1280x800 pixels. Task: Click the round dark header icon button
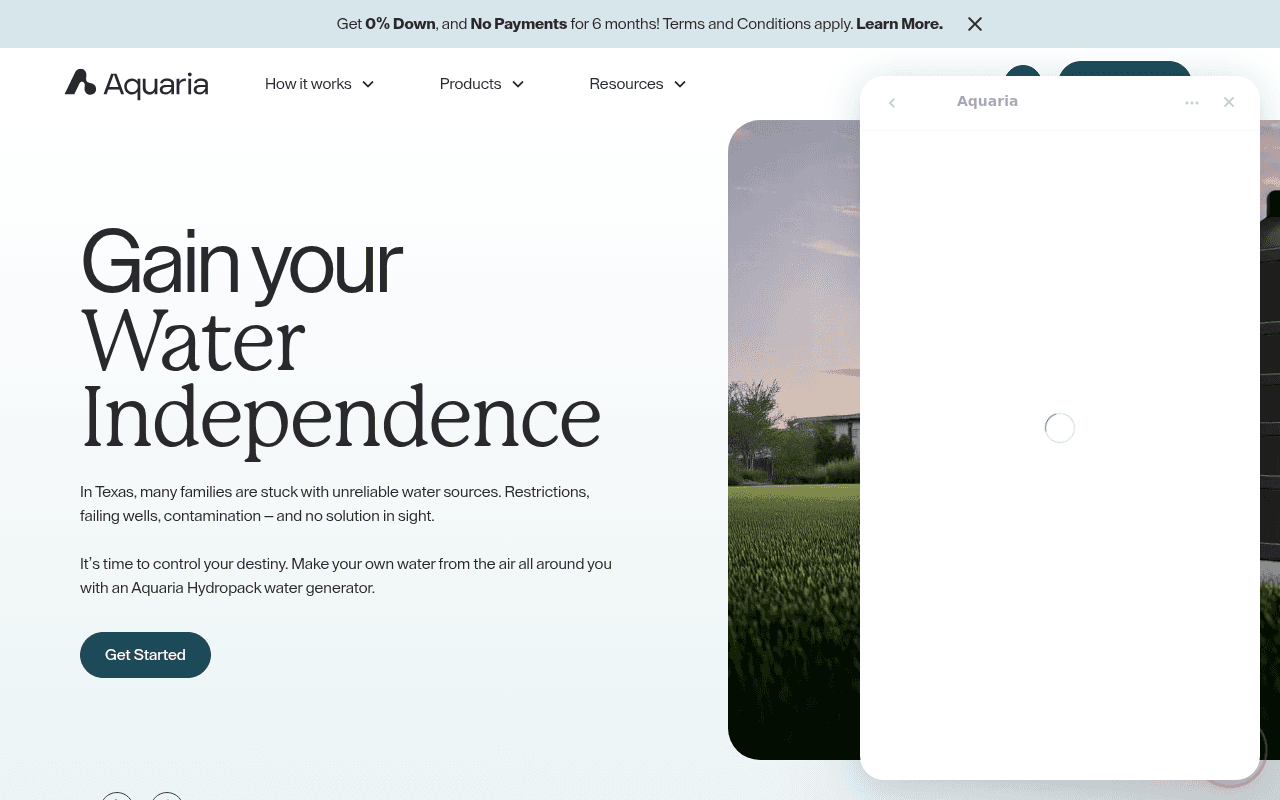pos(1022,70)
